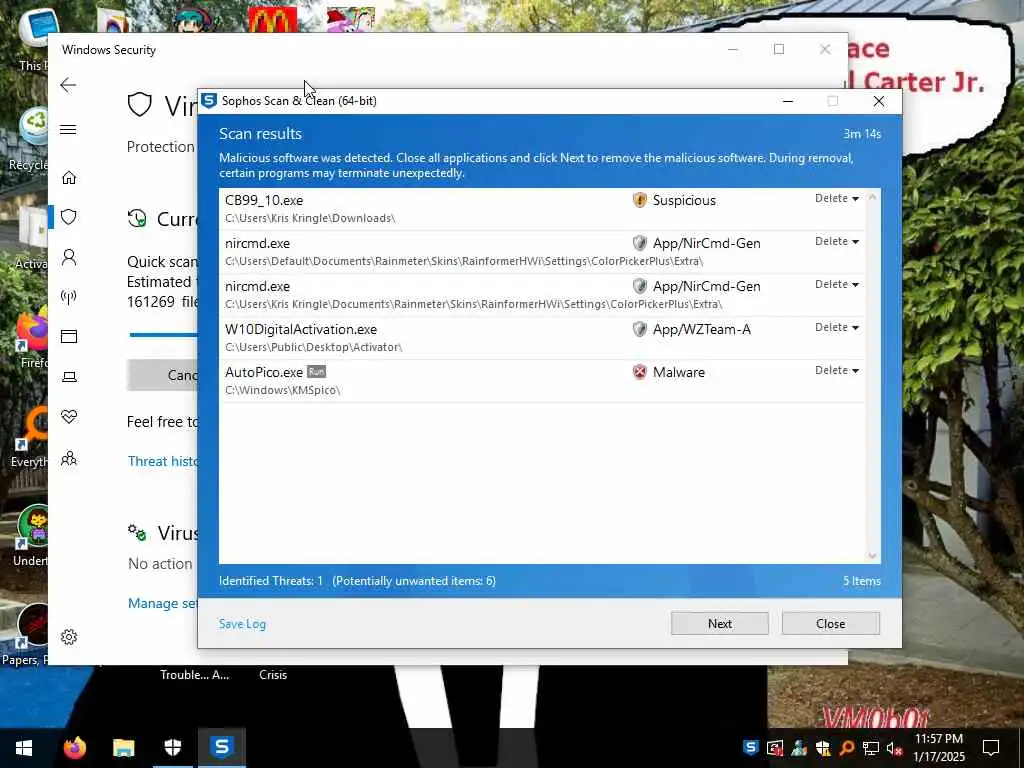Open Delete dropdown for W10DigitalActivation.exe

837,328
